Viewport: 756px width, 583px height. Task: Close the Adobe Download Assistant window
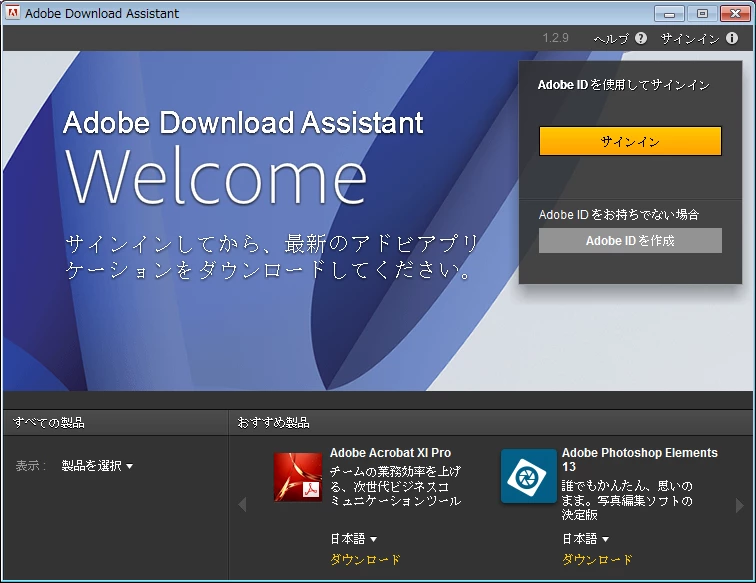735,14
